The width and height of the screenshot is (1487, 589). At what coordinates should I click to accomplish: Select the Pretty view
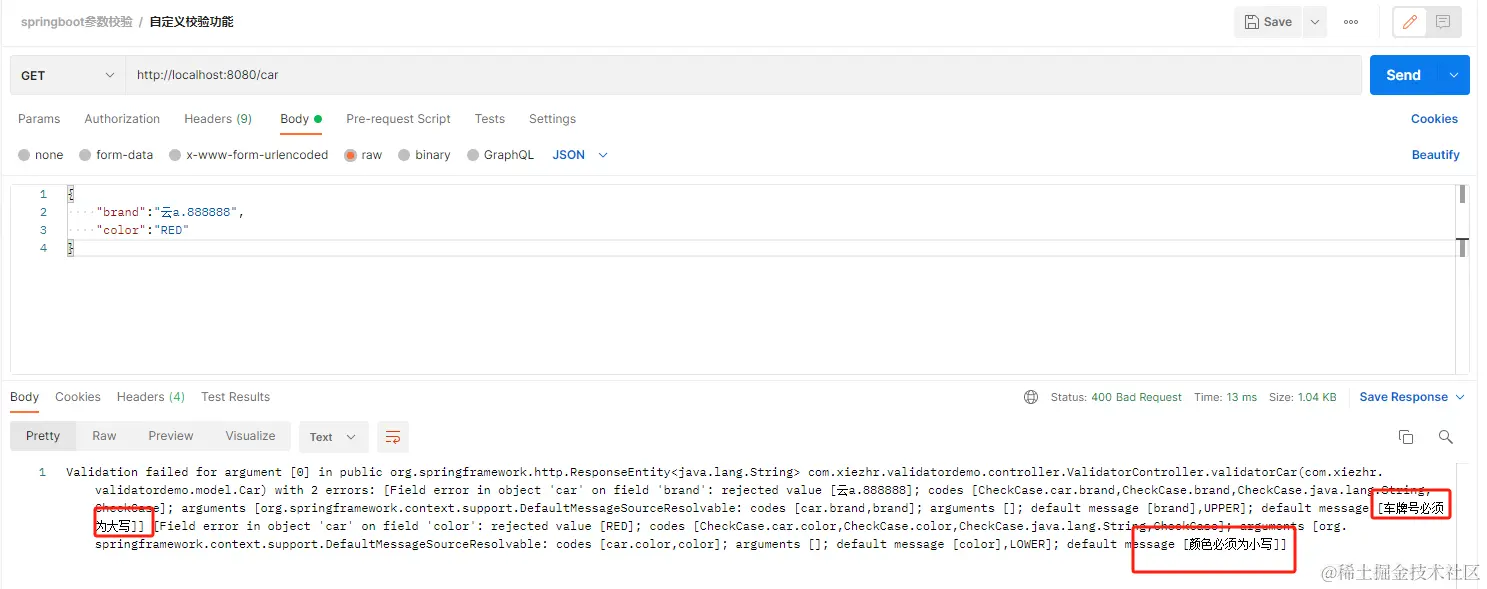click(x=43, y=436)
